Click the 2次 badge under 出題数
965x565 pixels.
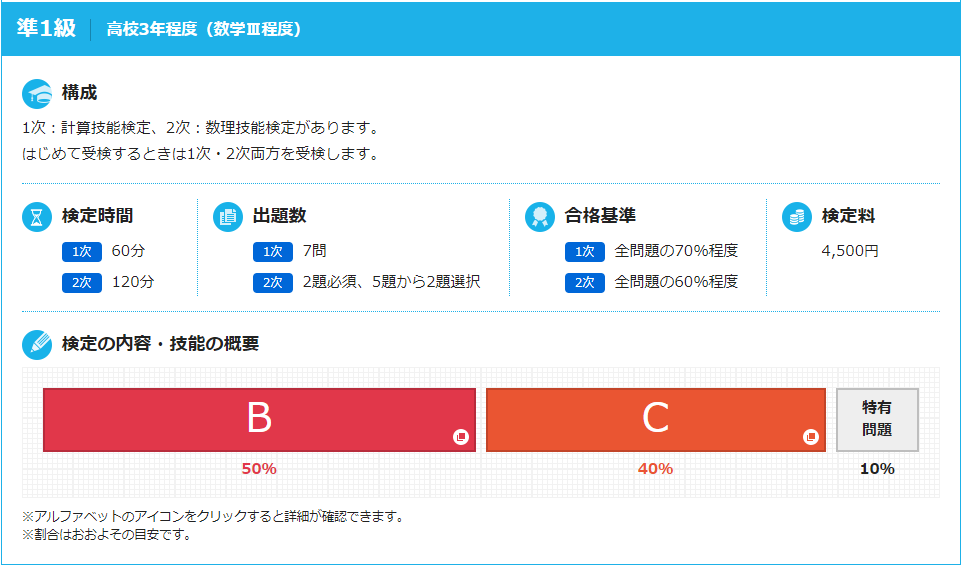[x=272, y=283]
